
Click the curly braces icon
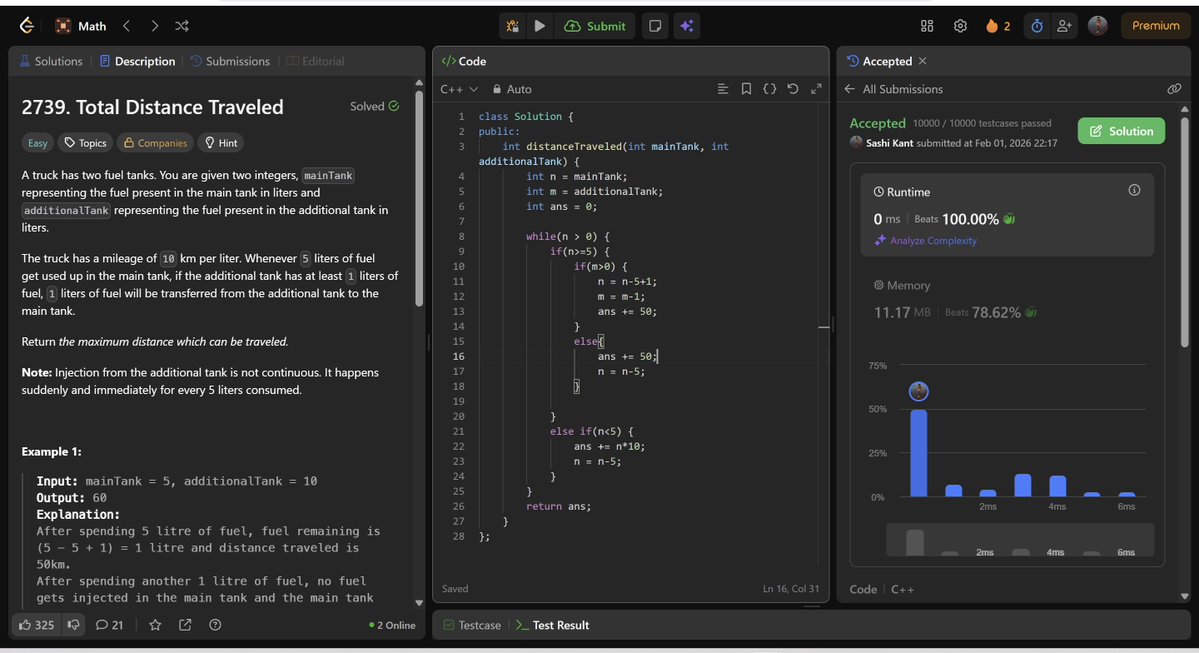[x=770, y=89]
